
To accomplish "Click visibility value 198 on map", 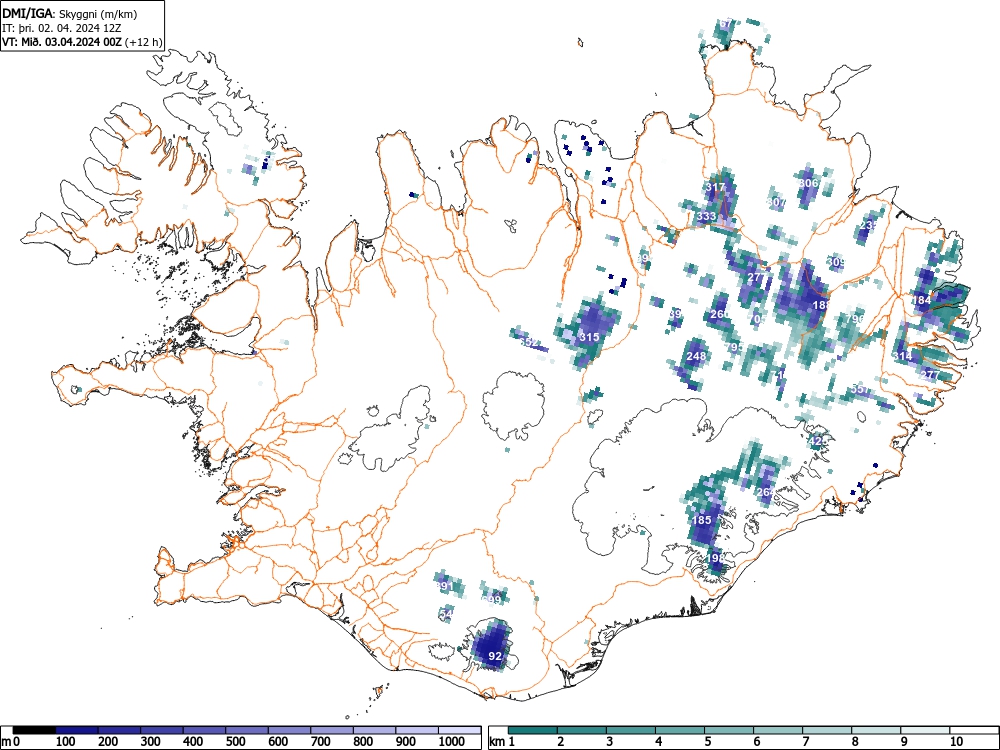I will 716,558.
